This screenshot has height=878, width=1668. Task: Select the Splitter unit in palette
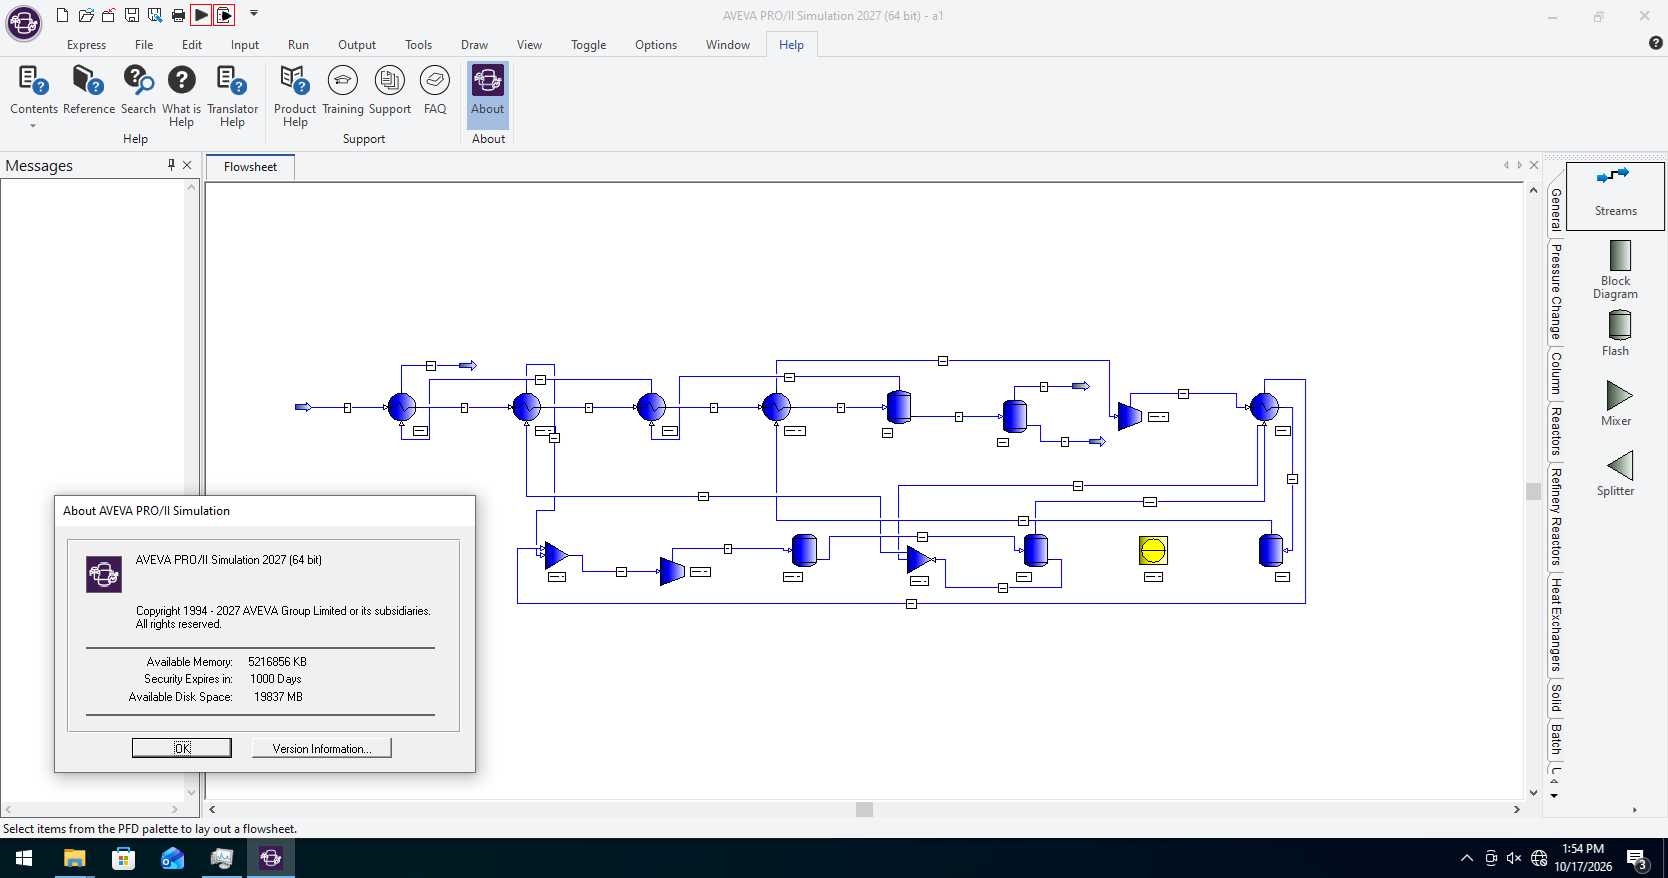1615,473
